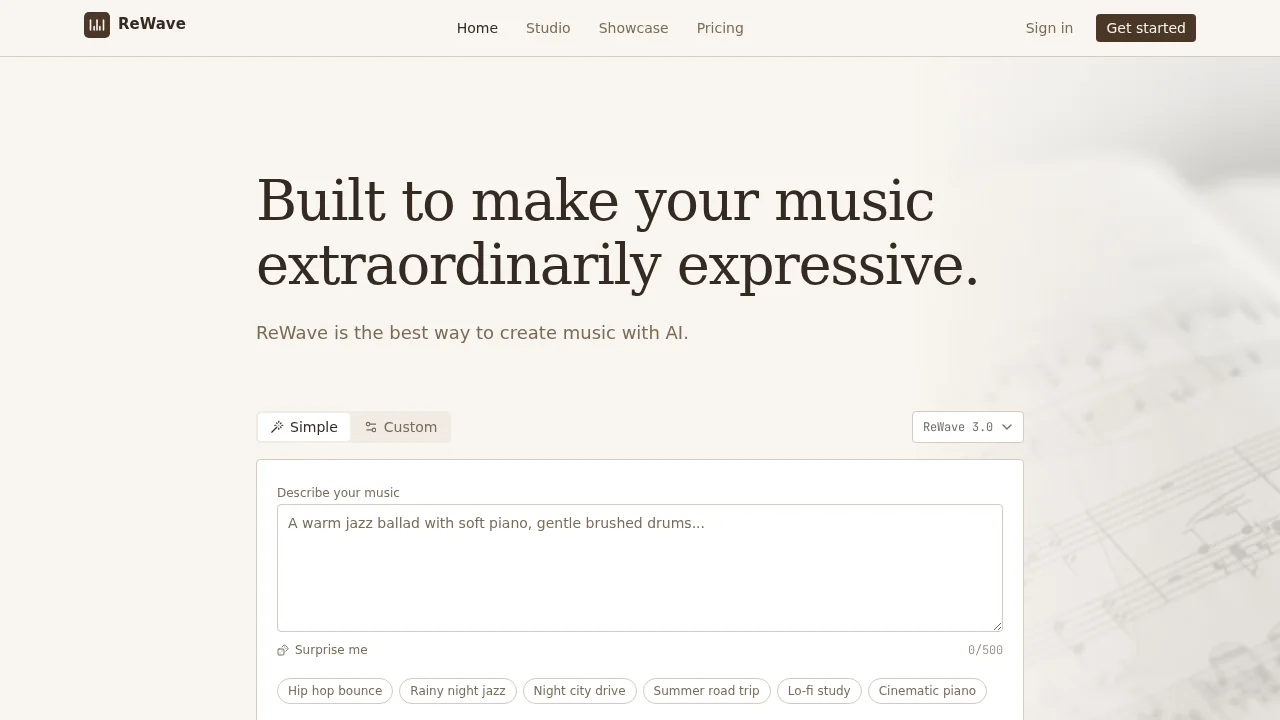Navigate to Pricing
The height and width of the screenshot is (720, 1280).
tap(720, 28)
